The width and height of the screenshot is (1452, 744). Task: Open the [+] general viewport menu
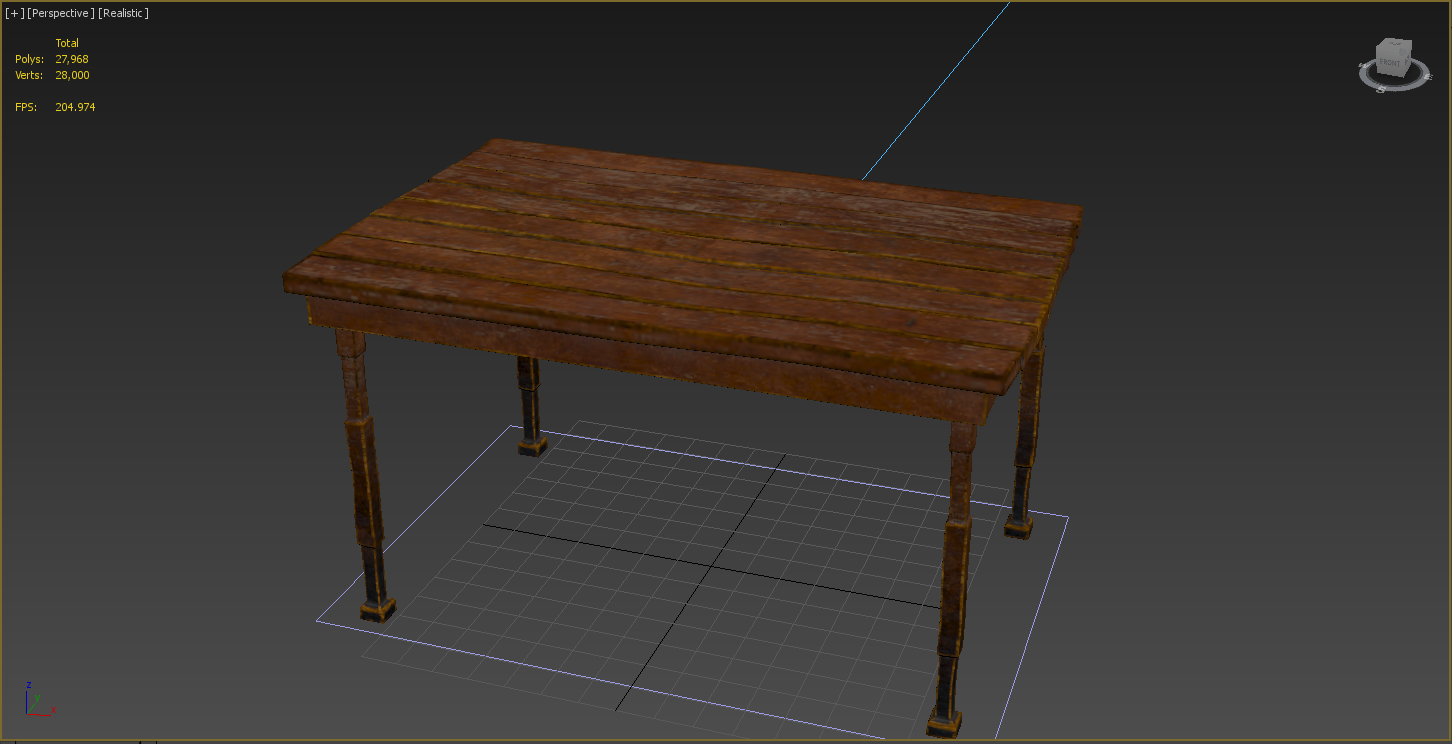[14, 13]
